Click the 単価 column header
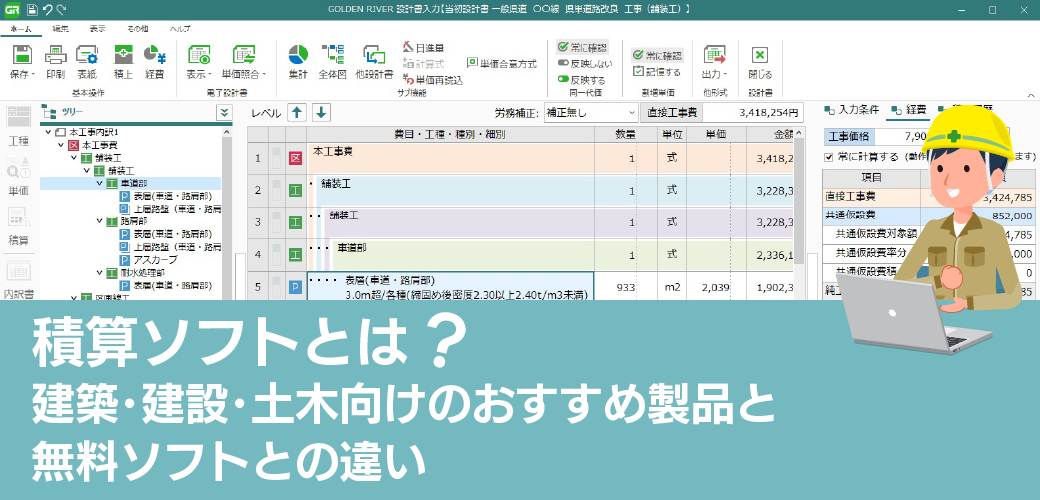 point(716,134)
